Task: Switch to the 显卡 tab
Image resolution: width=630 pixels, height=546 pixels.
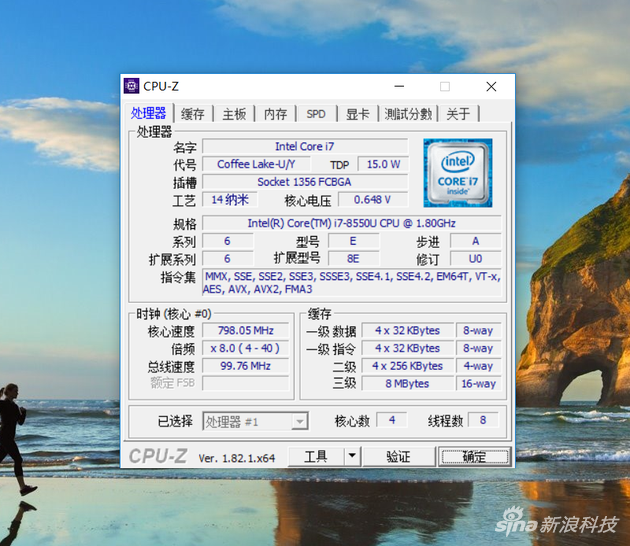Action: (358, 114)
